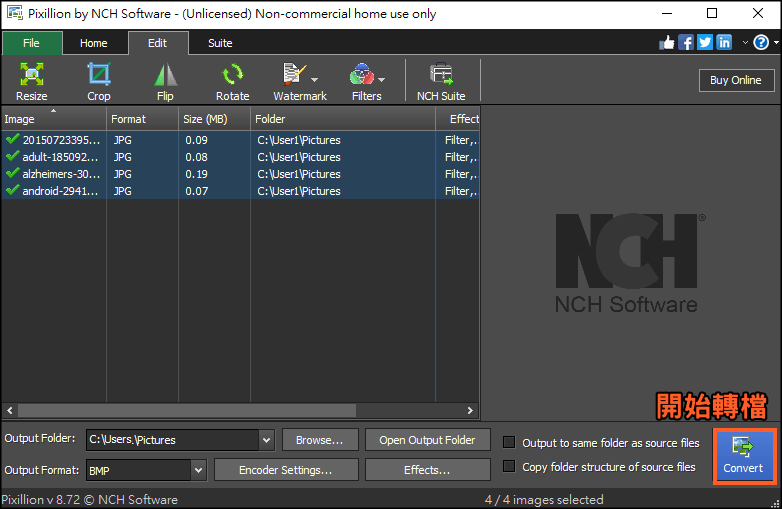This screenshot has width=782, height=509.
Task: Click scroll right arrow of file list
Action: (470, 410)
